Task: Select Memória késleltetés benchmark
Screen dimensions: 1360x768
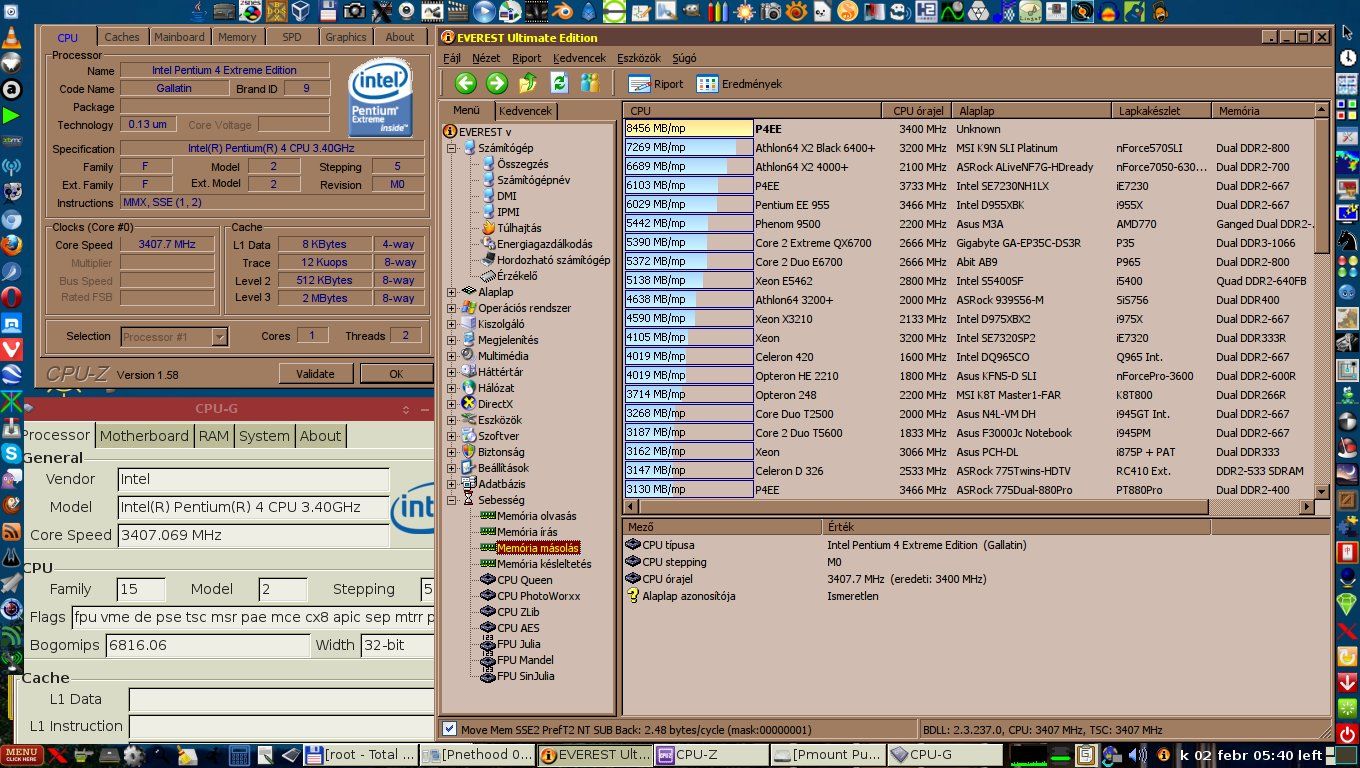Action: [543, 564]
